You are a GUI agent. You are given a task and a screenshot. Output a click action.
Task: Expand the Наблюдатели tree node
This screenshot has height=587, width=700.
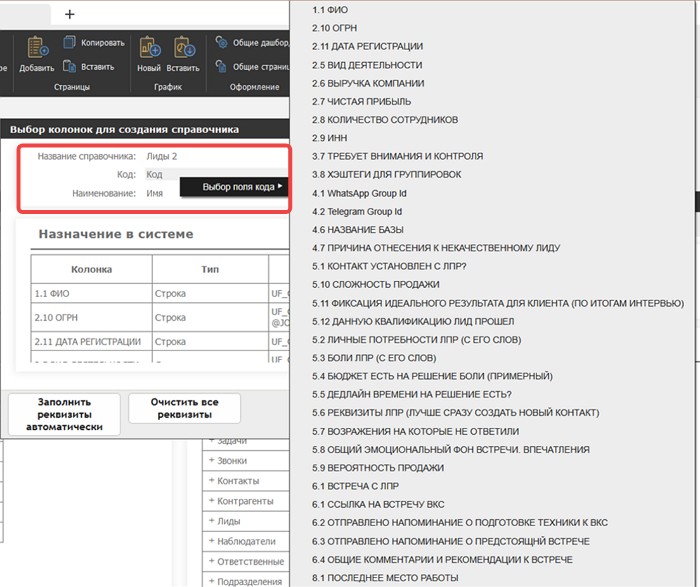click(x=211, y=541)
